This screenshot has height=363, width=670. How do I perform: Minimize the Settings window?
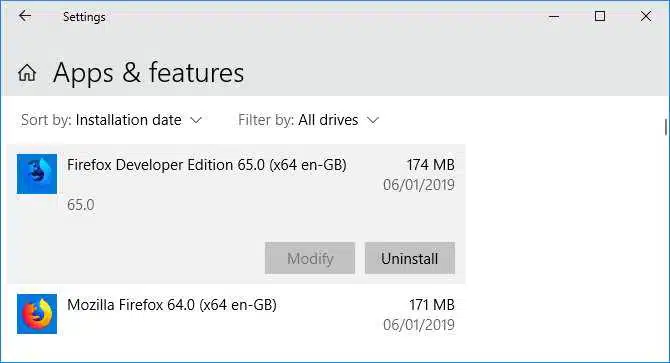click(x=554, y=17)
